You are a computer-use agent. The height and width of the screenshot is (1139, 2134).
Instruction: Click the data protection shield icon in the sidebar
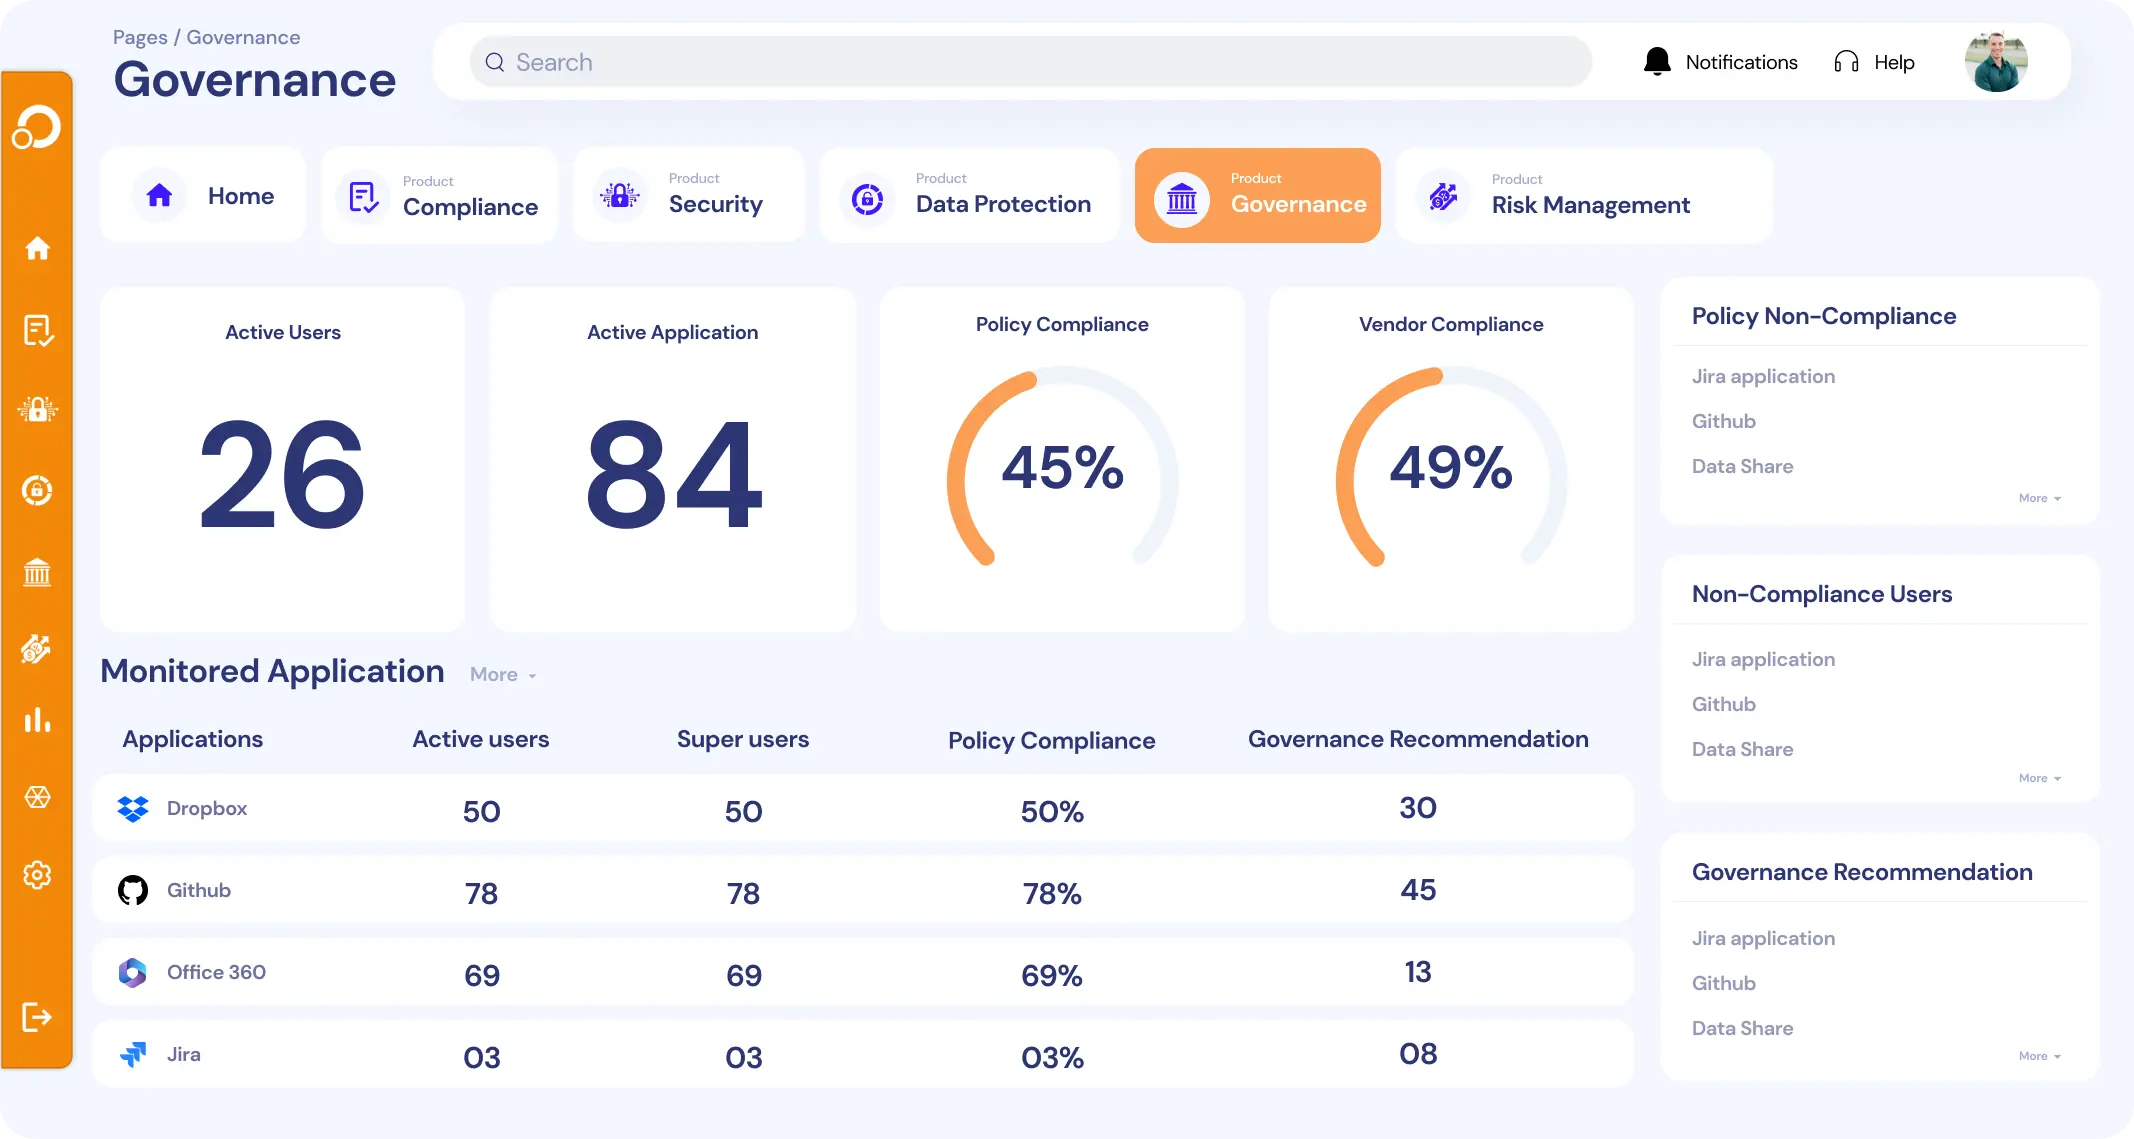(37, 490)
